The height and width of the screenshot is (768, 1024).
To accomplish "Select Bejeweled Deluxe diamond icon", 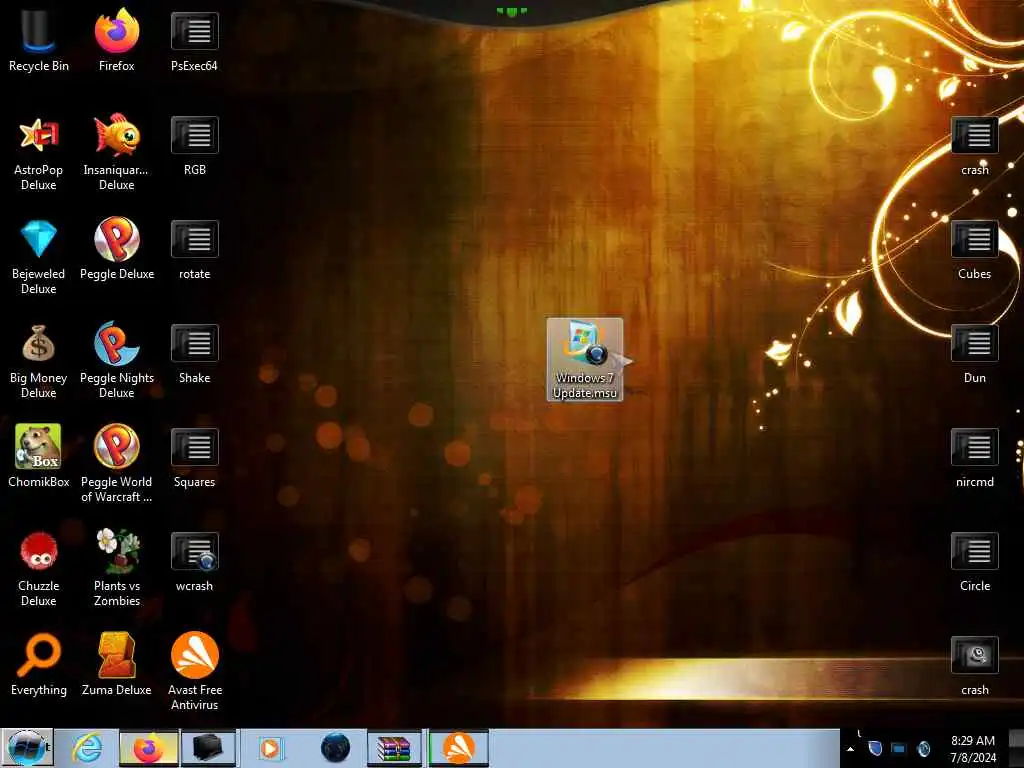I will (39, 256).
